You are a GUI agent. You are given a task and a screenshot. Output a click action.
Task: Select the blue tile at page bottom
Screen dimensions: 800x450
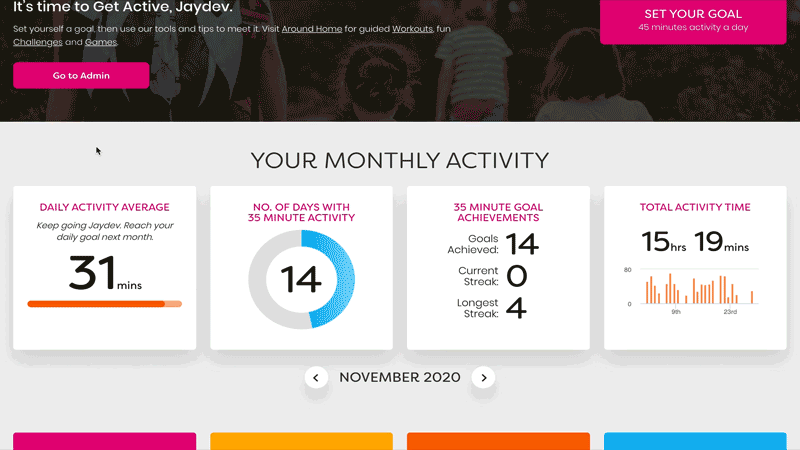[695, 441]
